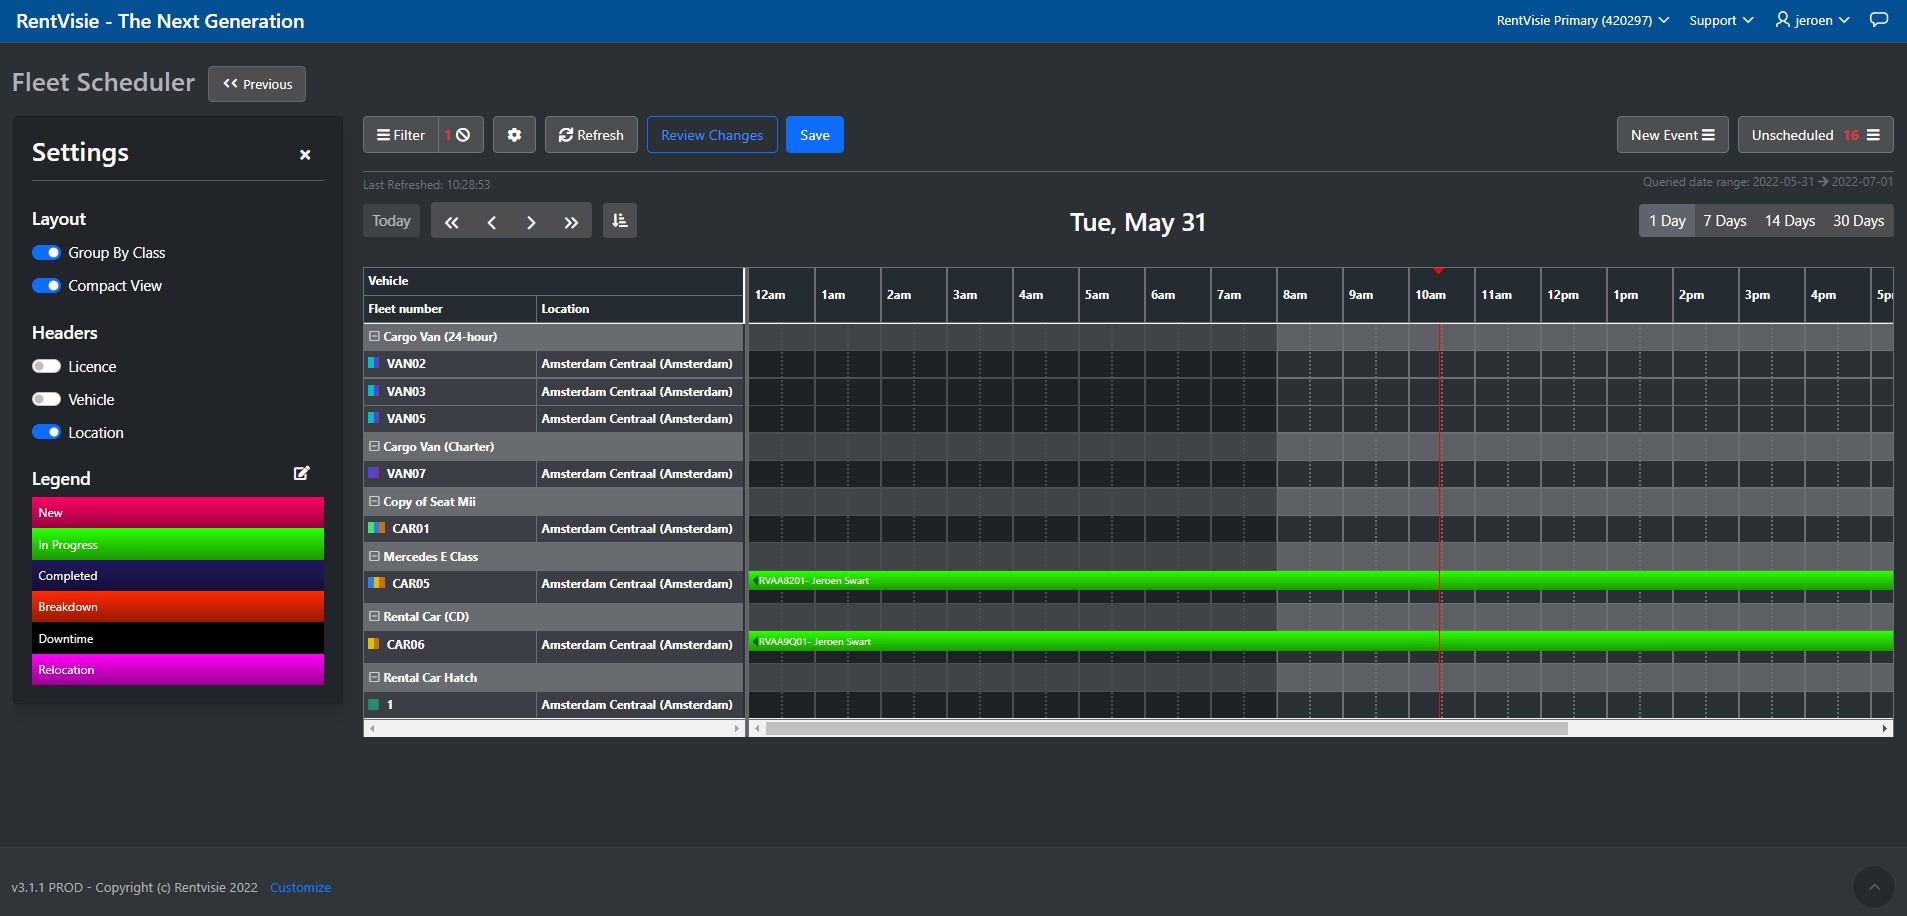Image resolution: width=1907 pixels, height=916 pixels.
Task: Open Review Changes
Action: 711,134
